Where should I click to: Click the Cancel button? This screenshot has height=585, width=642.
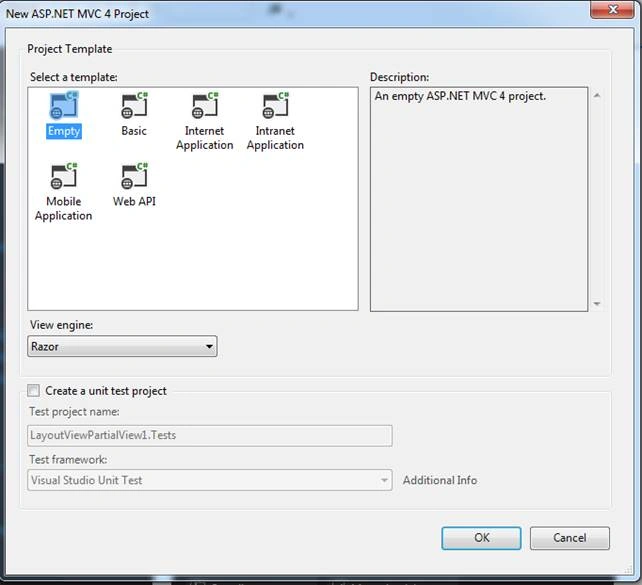(570, 538)
